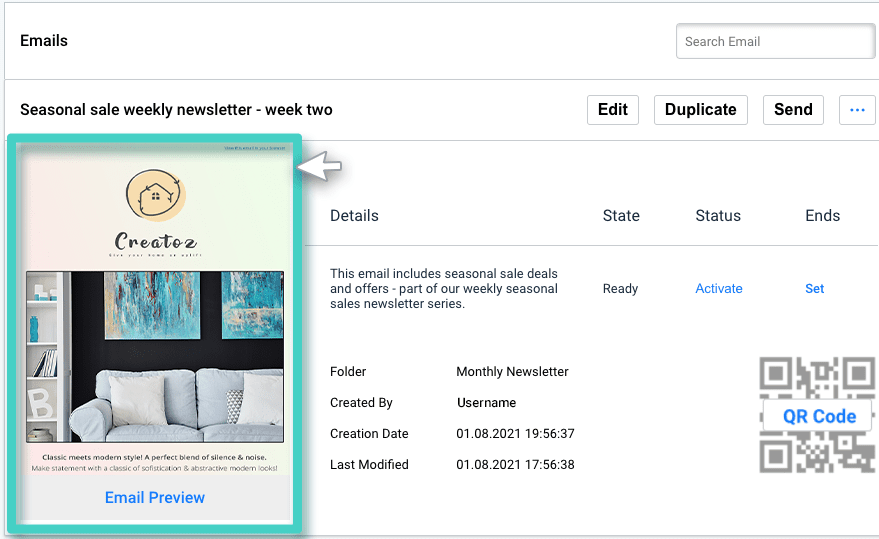Click the newsletter title Seasonal sale weekly
This screenshot has height=539, width=879.
(x=176, y=110)
